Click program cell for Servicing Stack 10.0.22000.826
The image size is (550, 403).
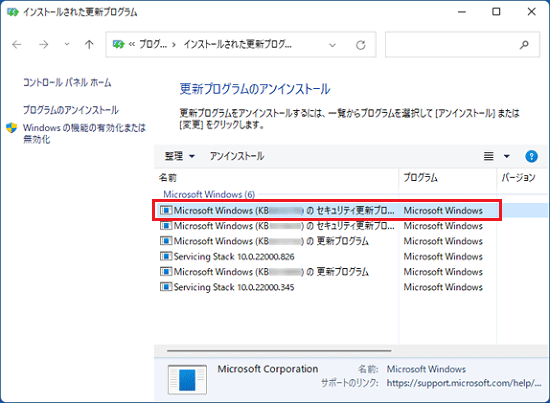[443, 257]
